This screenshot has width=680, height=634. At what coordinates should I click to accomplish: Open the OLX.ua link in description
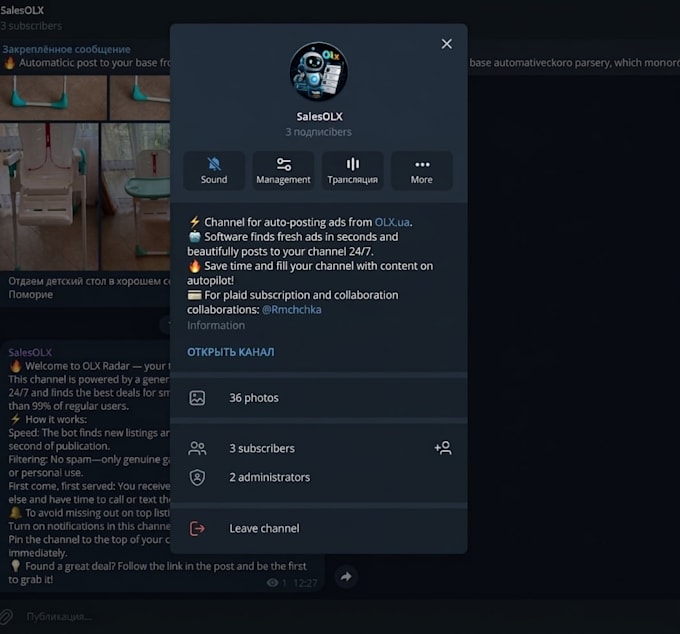pyautogui.click(x=392, y=222)
